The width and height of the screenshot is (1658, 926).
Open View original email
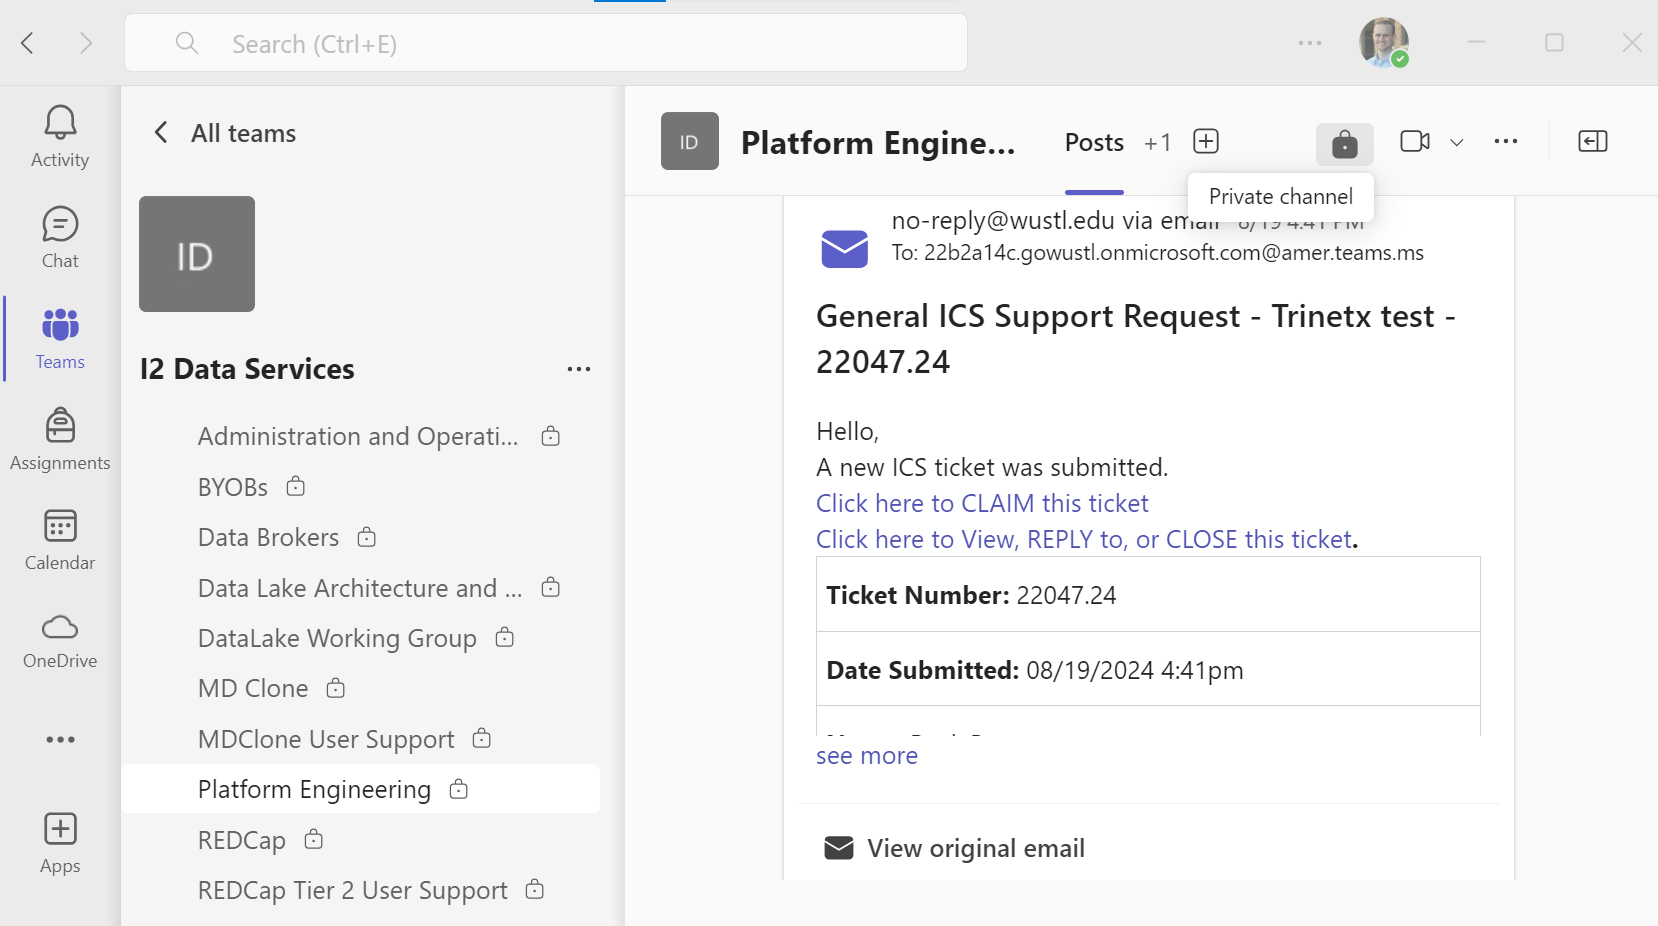point(976,848)
